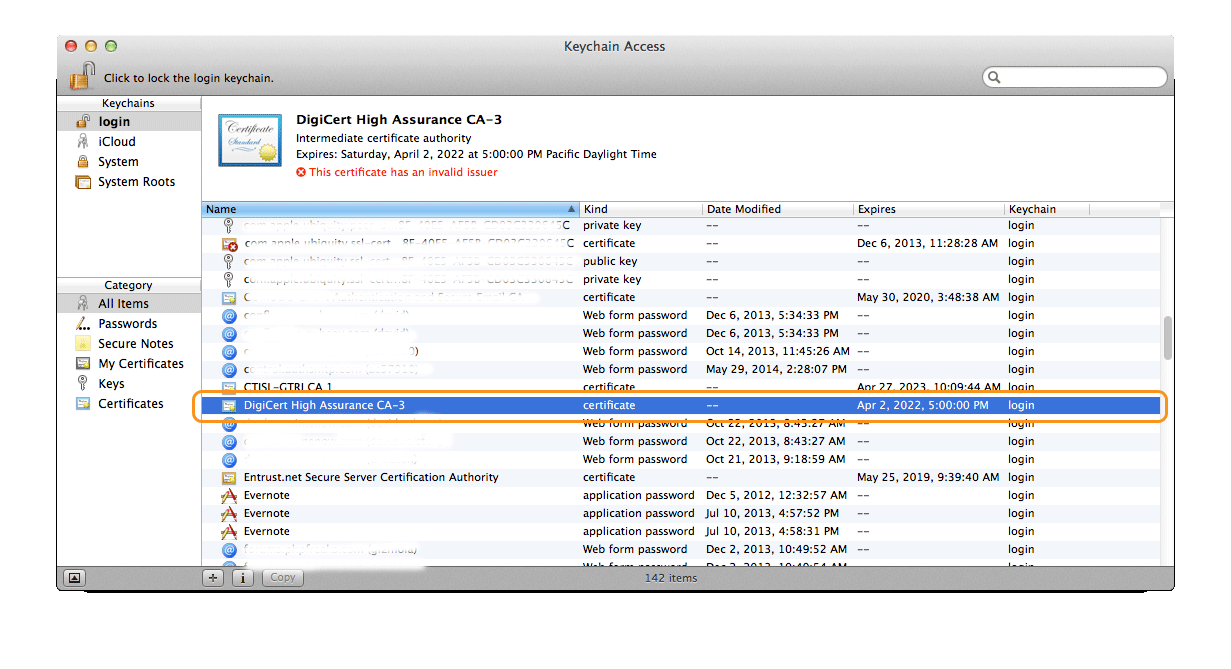The width and height of the screenshot is (1231, 669).
Task: Click the Copy button
Action: tap(283, 577)
